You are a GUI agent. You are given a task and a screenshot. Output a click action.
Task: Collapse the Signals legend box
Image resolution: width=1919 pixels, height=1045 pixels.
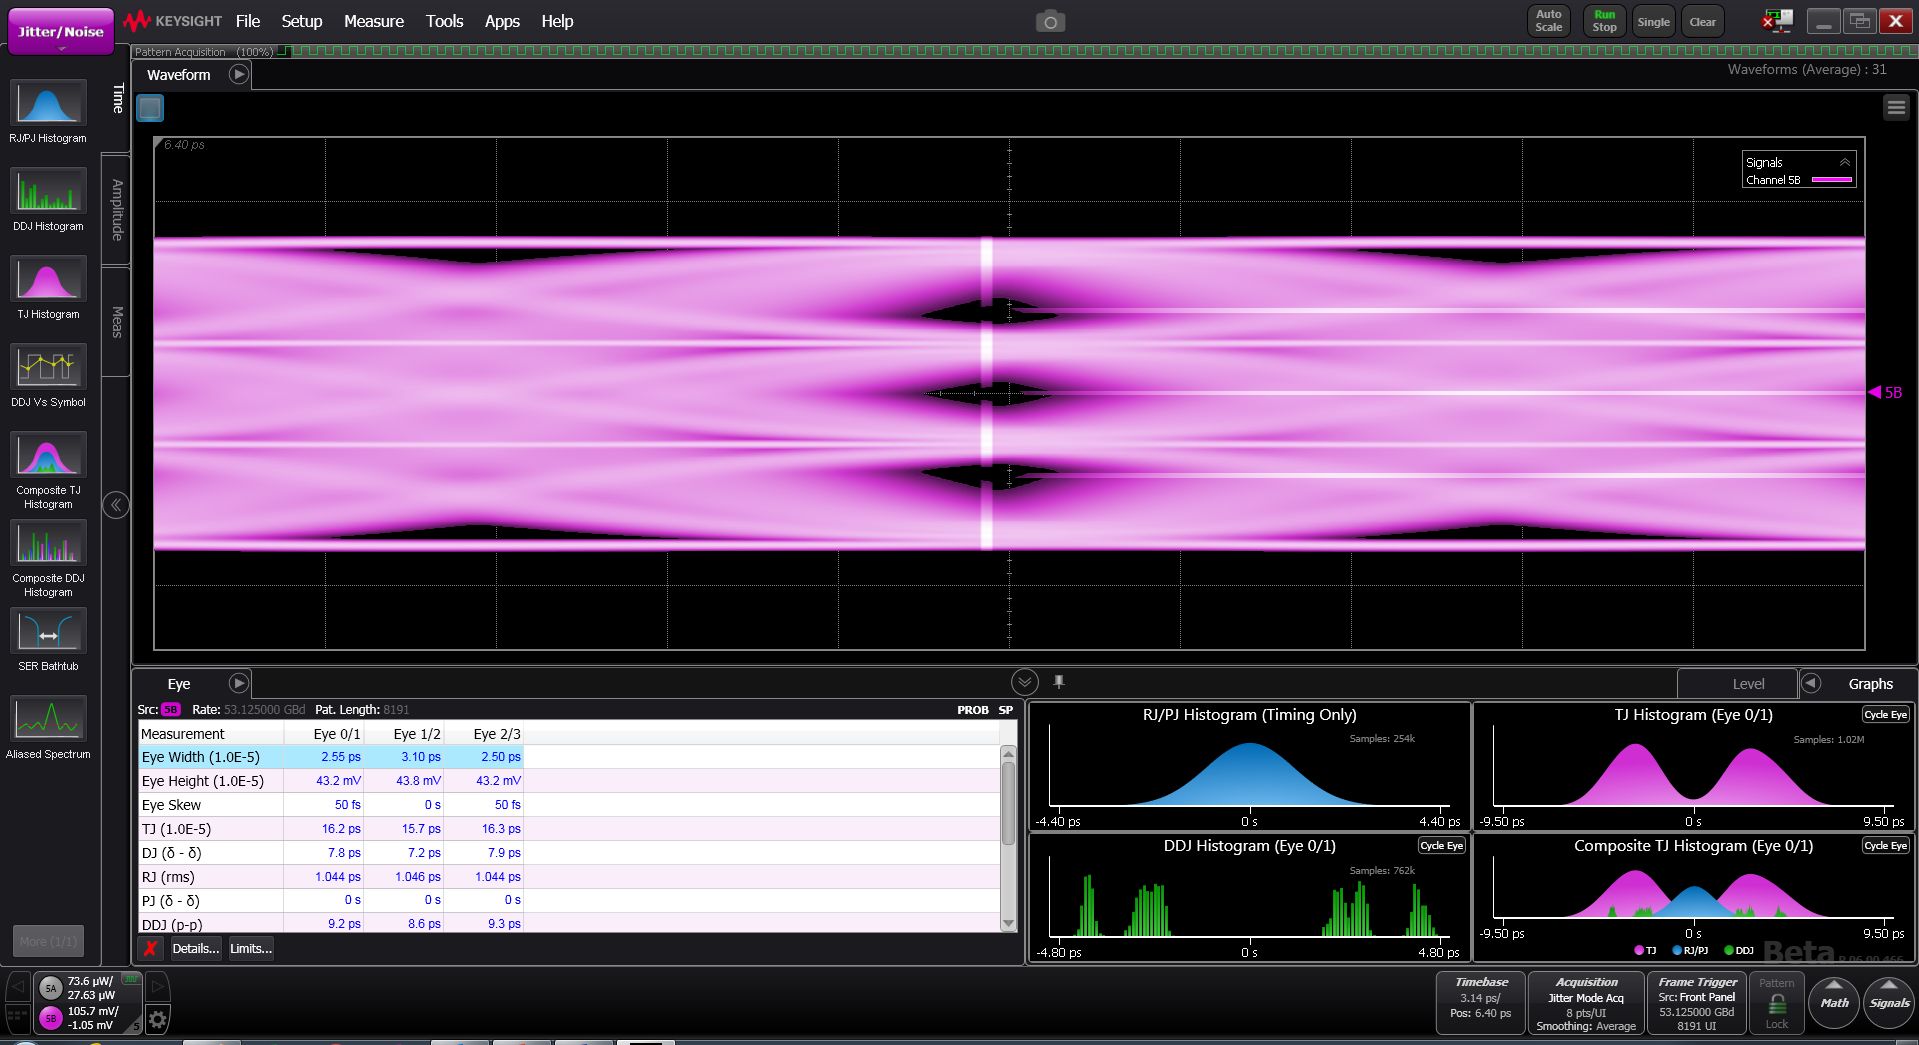tap(1845, 162)
